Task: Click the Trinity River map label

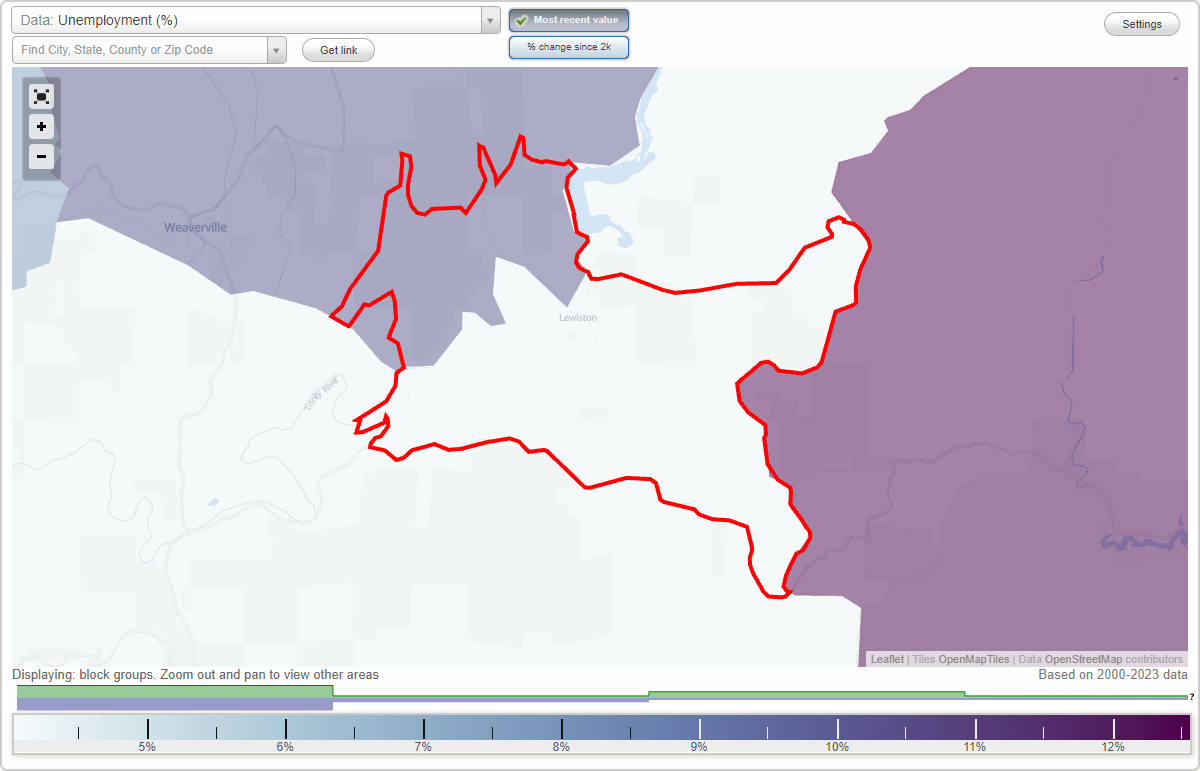Action: pyautogui.click(x=323, y=393)
